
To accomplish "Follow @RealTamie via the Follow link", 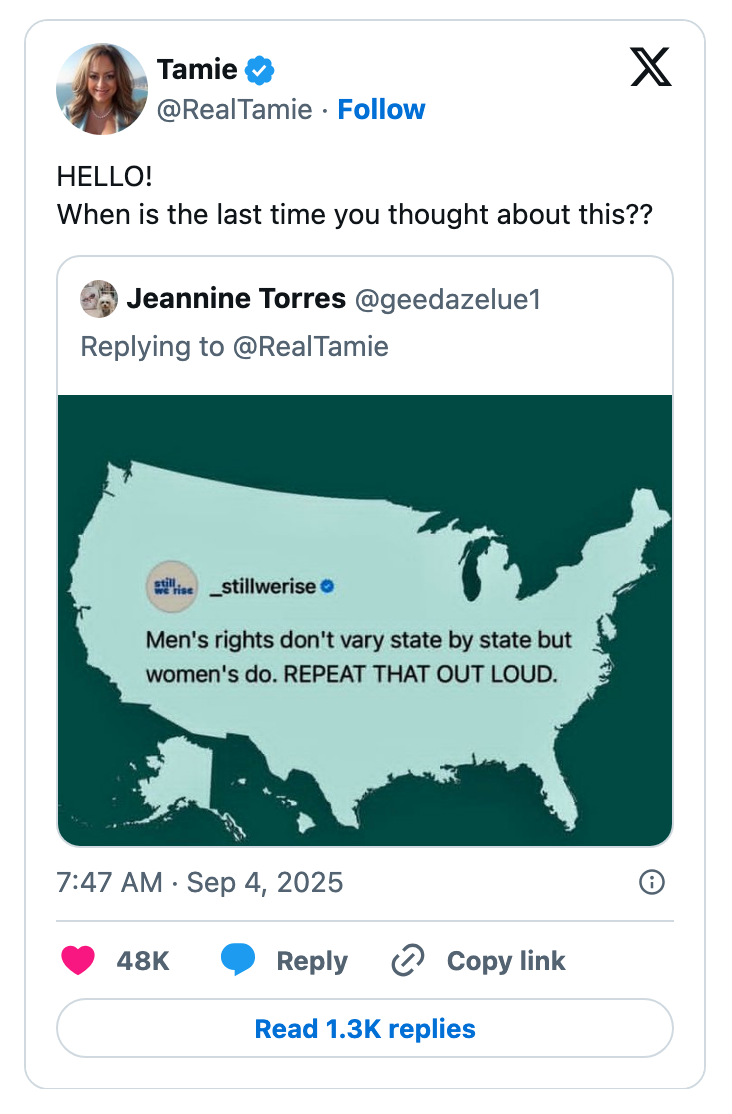I will [381, 110].
